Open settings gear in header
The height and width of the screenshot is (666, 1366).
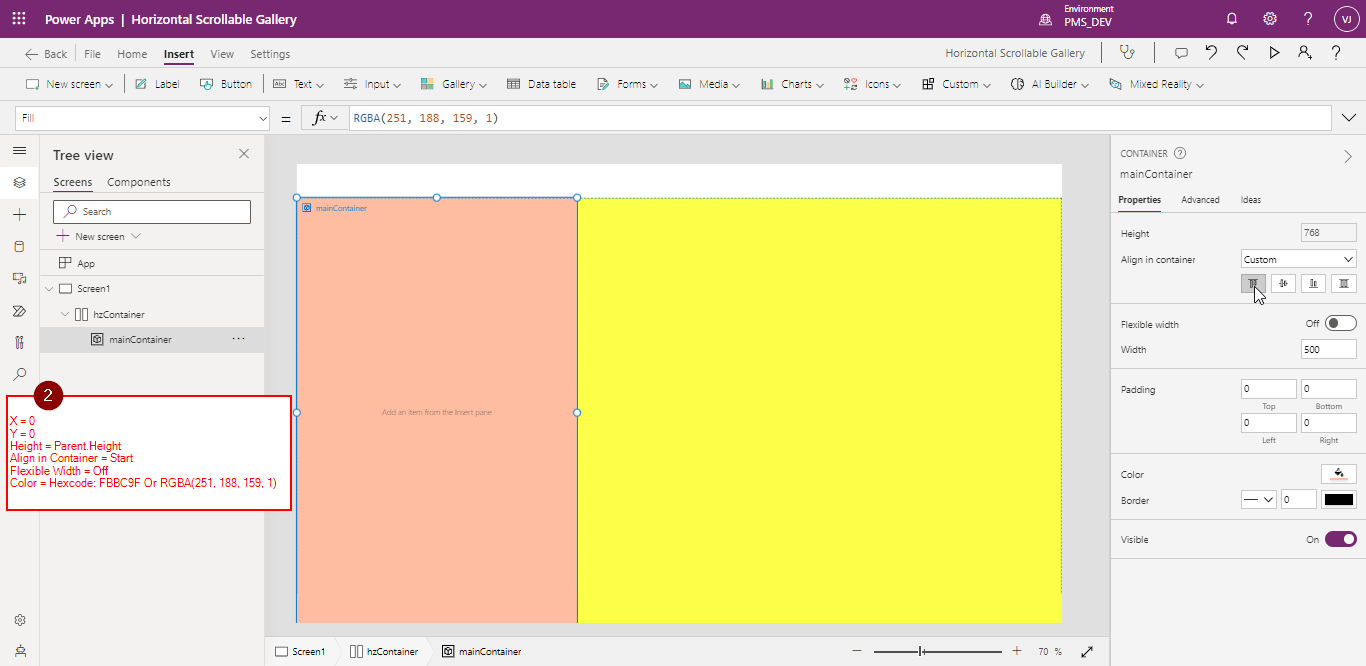tap(1270, 19)
